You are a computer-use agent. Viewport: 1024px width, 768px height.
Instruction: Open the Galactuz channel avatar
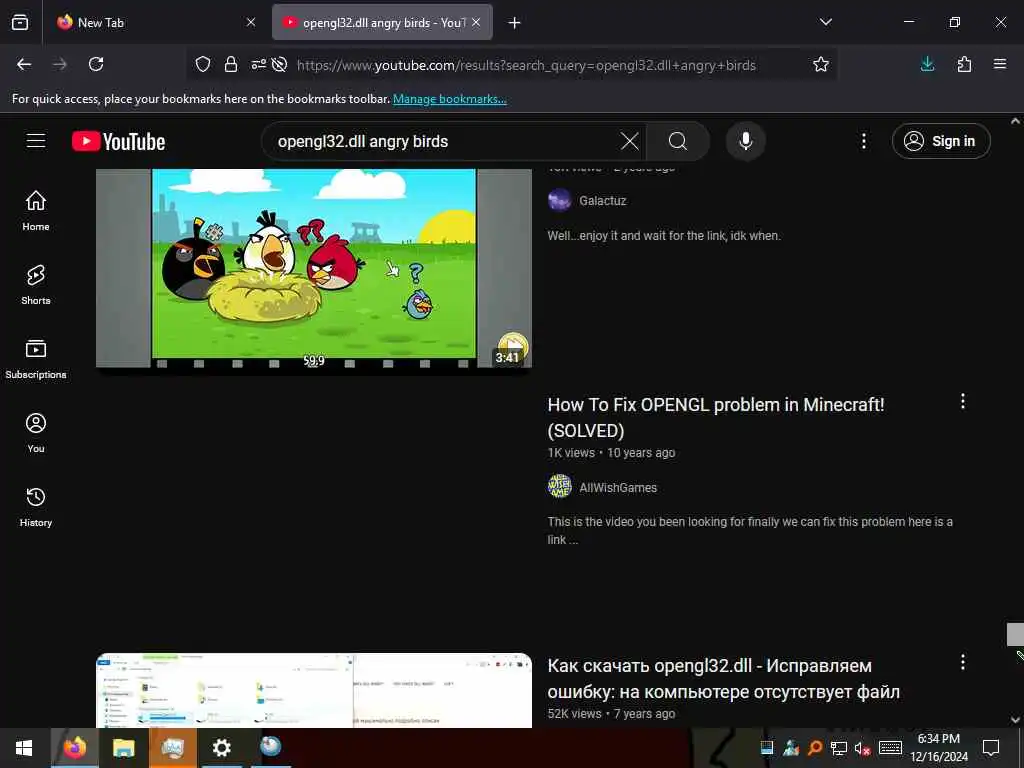[x=560, y=200]
